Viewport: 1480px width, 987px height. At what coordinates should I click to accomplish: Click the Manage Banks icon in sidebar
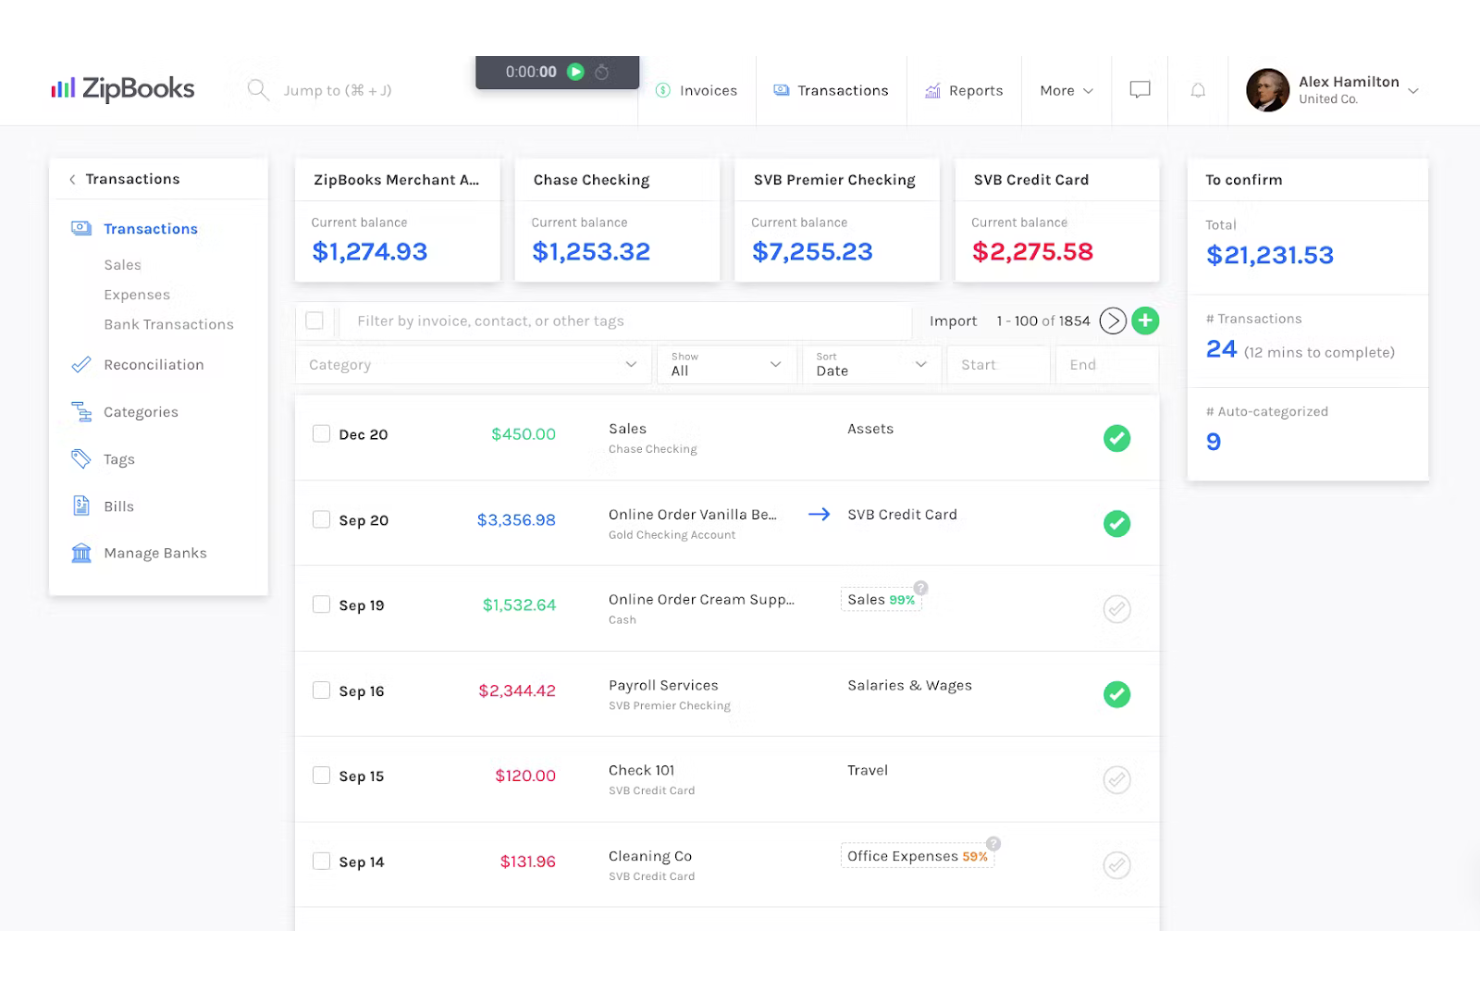[x=82, y=553]
